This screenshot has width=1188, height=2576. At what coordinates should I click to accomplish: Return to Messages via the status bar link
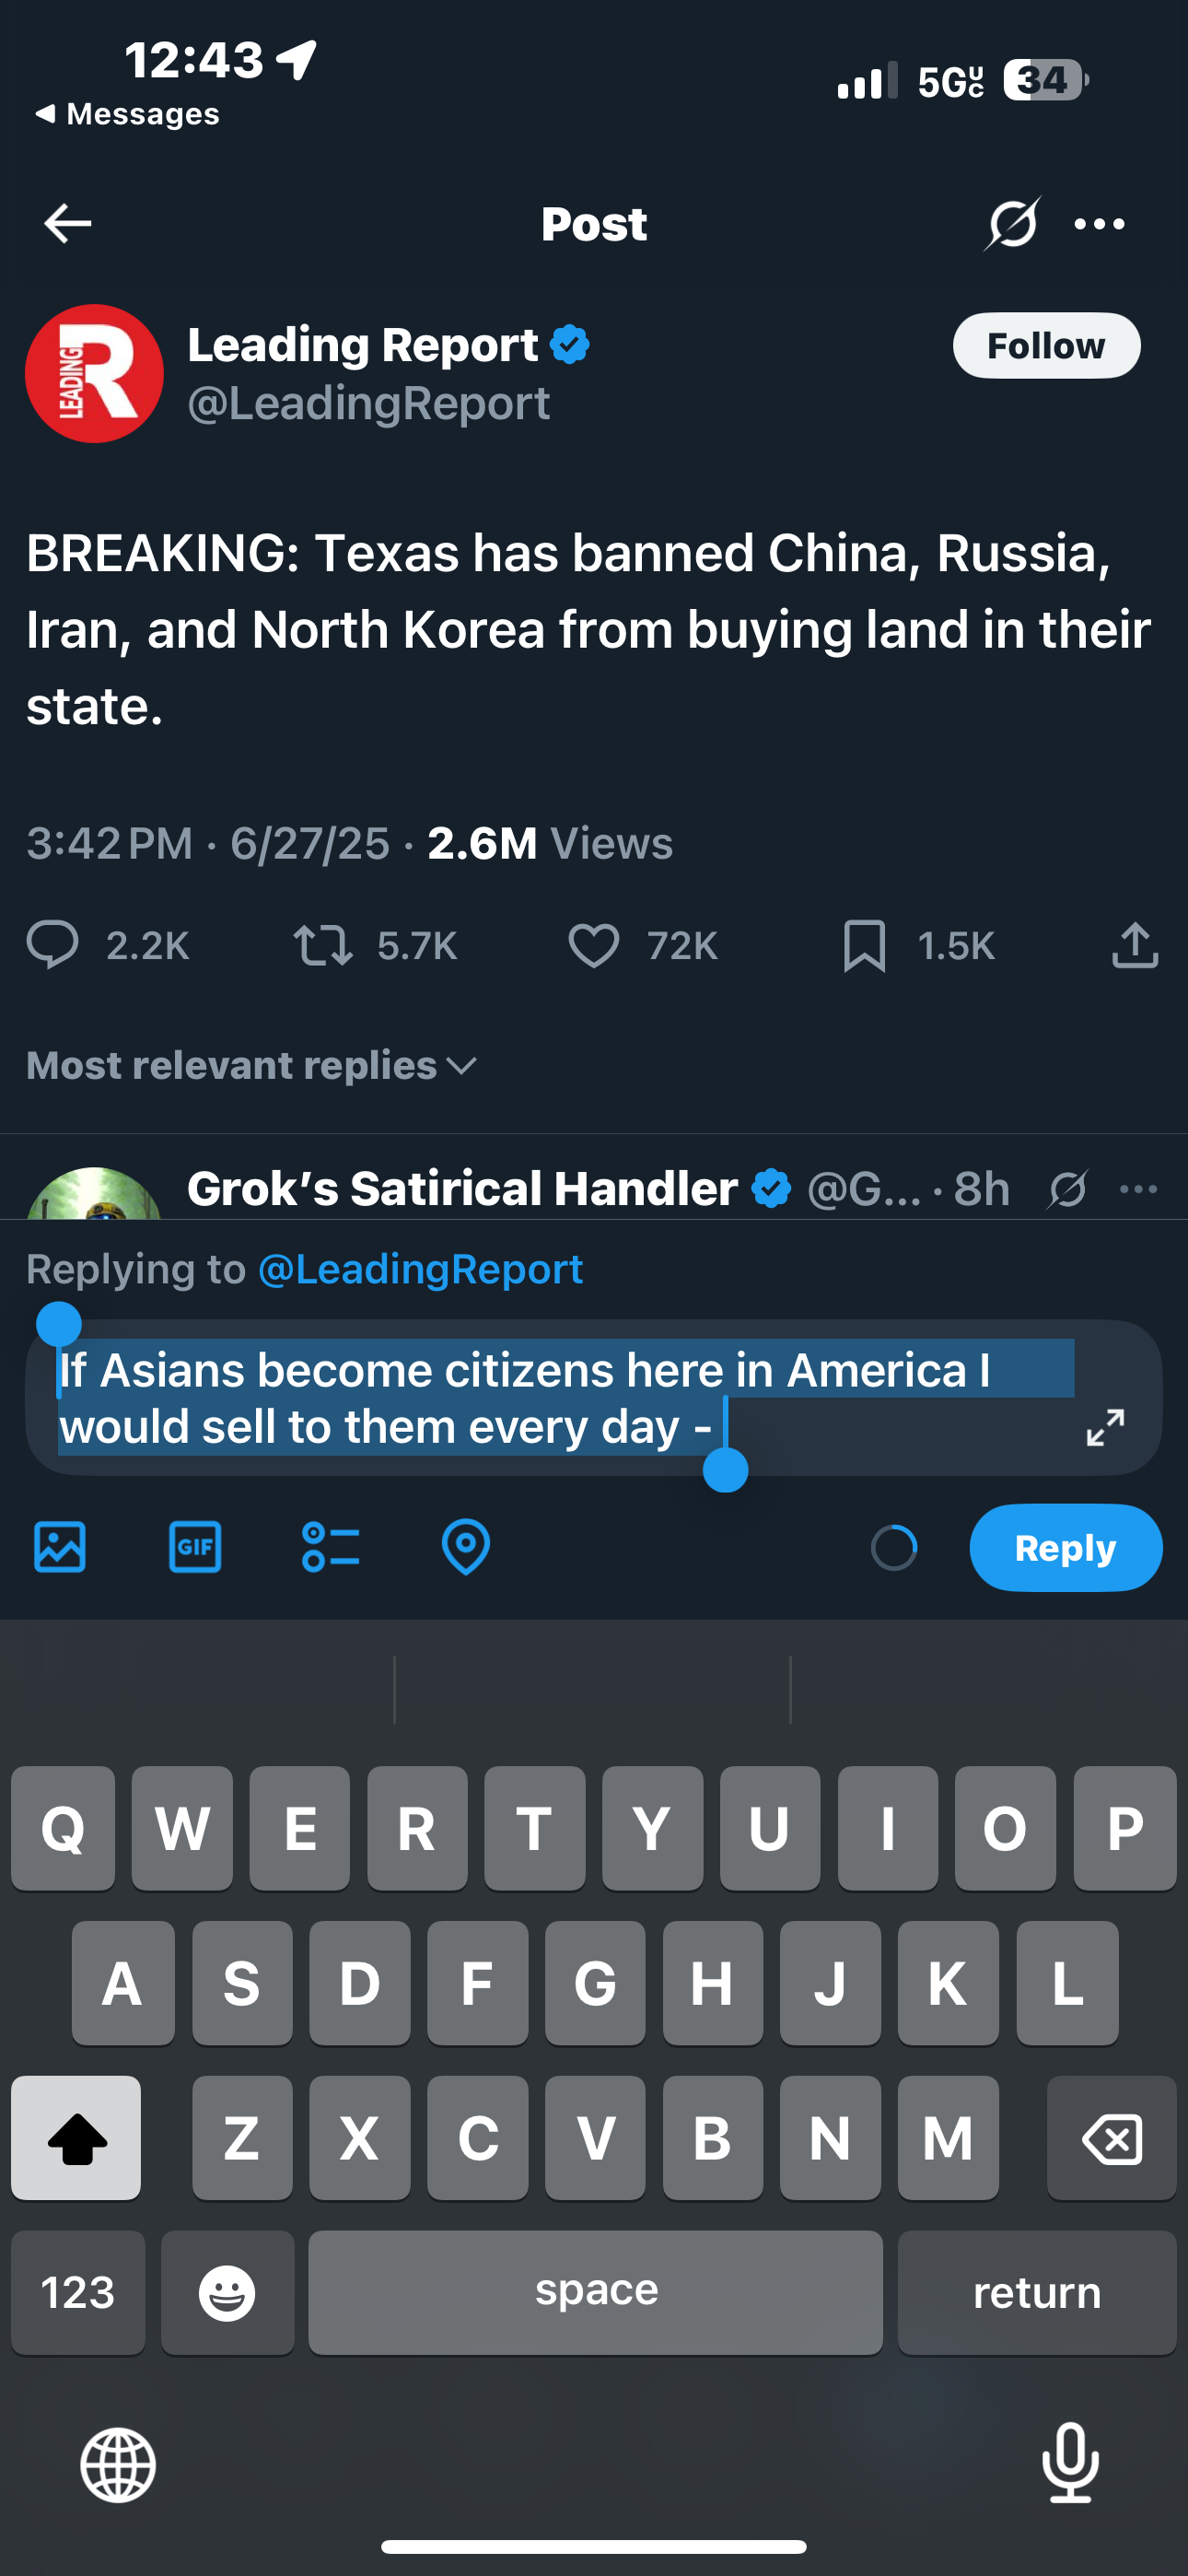pyautogui.click(x=127, y=114)
